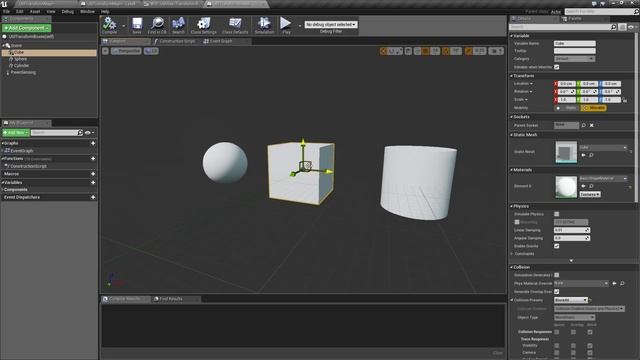The height and width of the screenshot is (360, 640).
Task: Start Simulation from the toolbar
Action: pyautogui.click(x=264, y=25)
